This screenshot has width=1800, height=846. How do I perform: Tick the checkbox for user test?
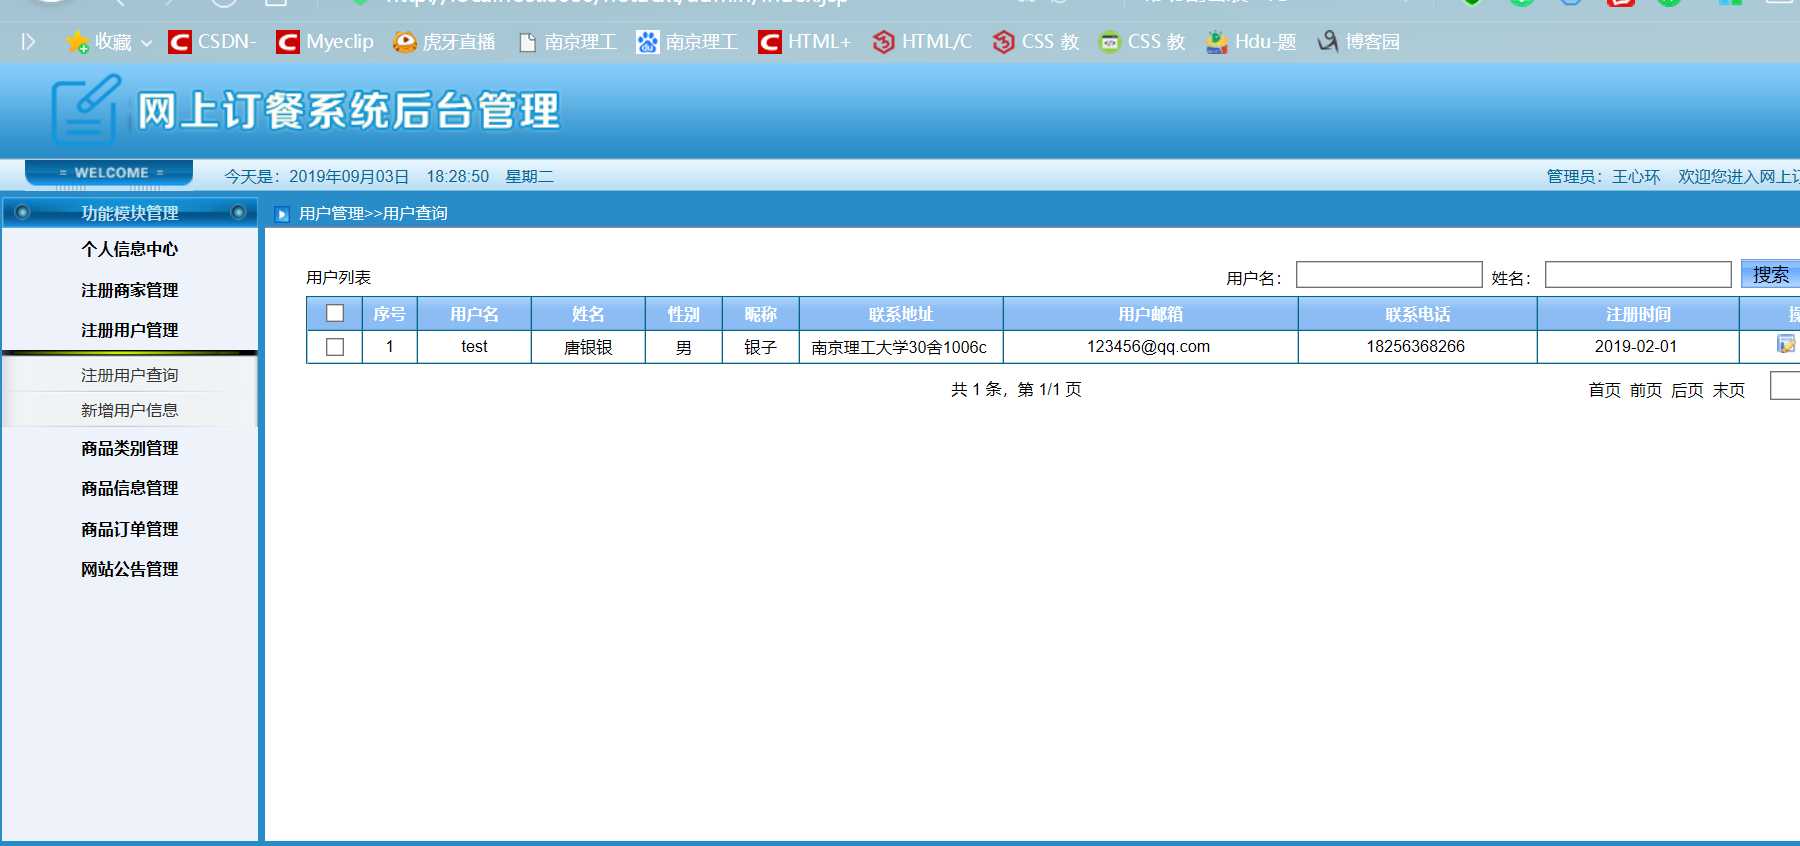[x=335, y=347]
